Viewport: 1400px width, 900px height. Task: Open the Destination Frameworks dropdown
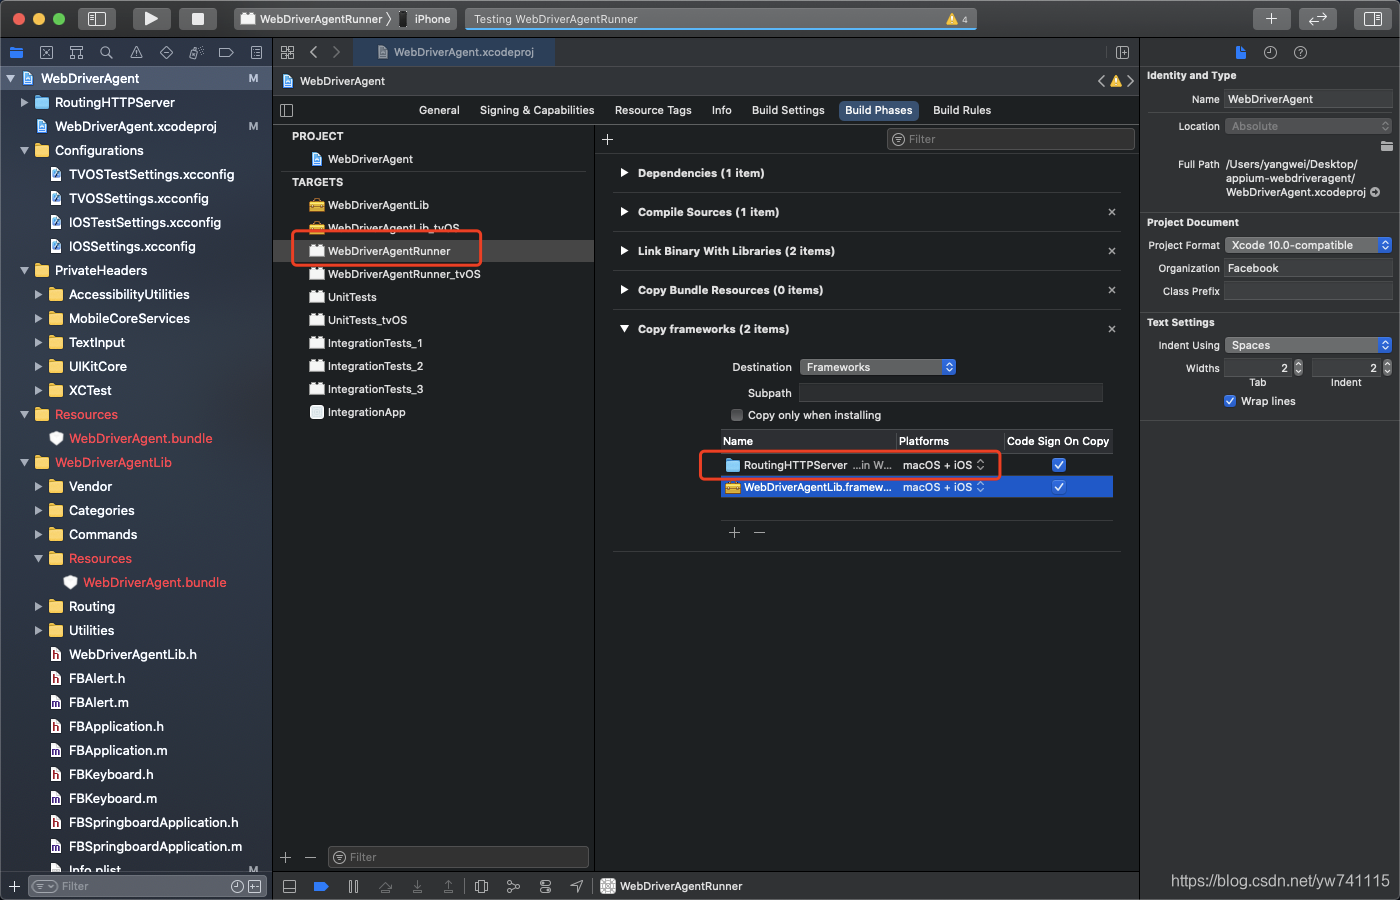click(878, 367)
